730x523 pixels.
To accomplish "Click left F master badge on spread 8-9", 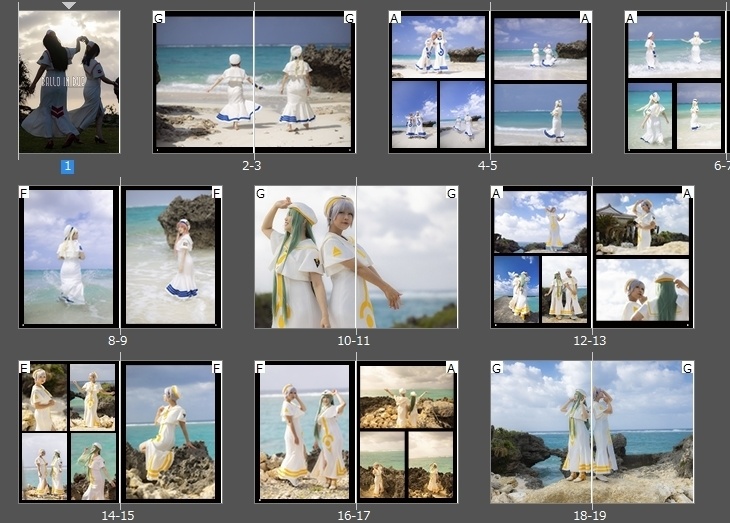I will coord(24,192).
